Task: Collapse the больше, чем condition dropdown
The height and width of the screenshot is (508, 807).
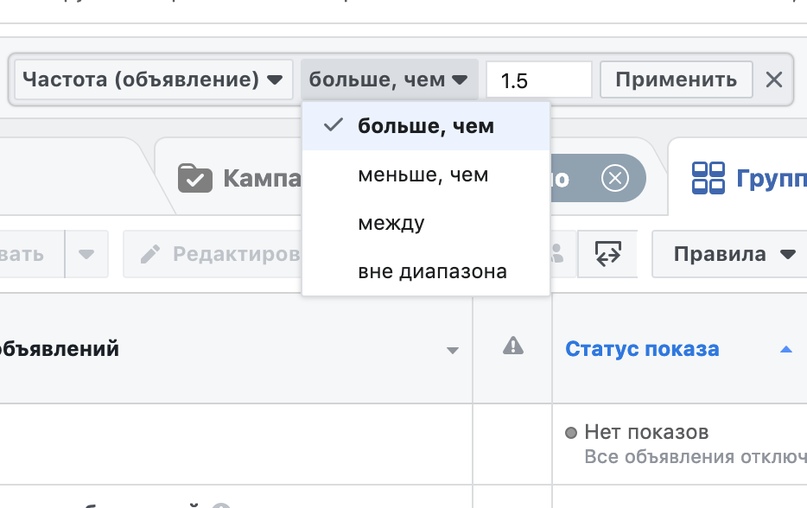Action: (x=388, y=80)
